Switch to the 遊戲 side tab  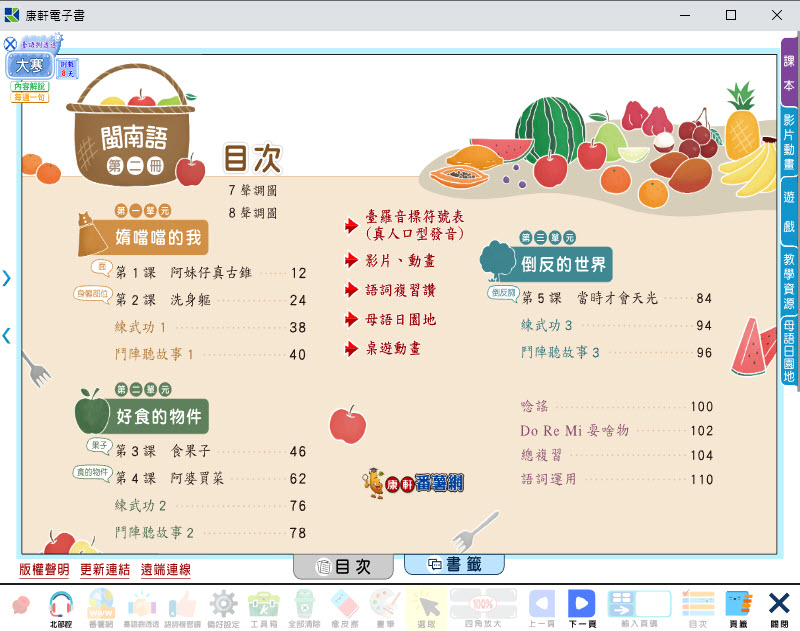coord(789,211)
